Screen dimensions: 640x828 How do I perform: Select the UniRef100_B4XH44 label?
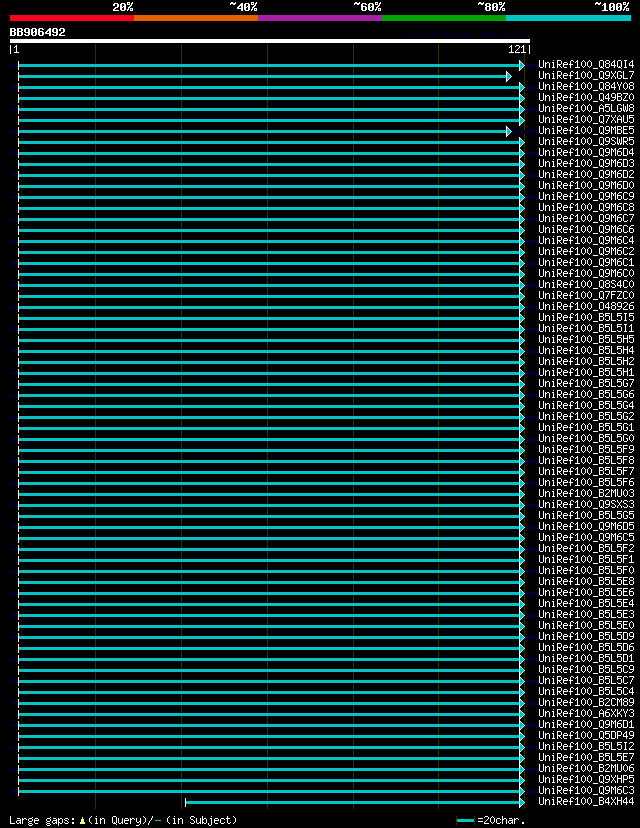coord(586,802)
